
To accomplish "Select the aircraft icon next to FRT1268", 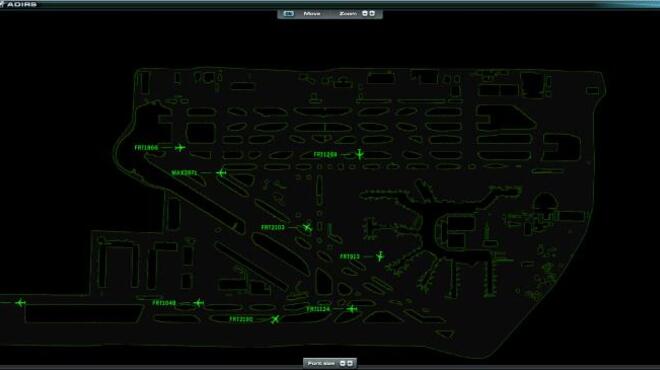I will [x=359, y=154].
